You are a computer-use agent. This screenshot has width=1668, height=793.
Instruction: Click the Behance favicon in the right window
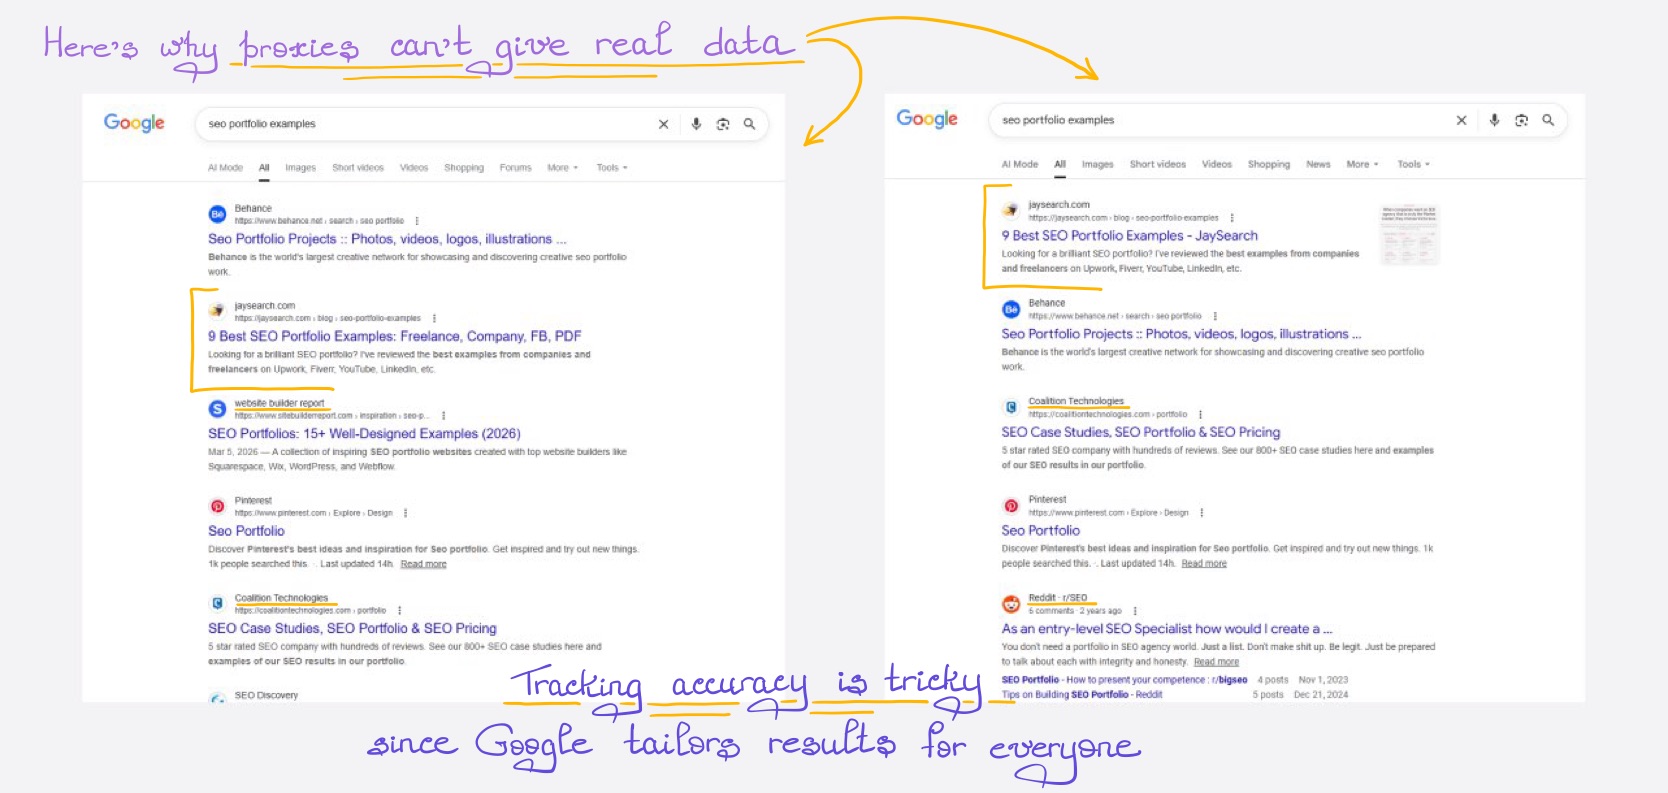click(1011, 309)
